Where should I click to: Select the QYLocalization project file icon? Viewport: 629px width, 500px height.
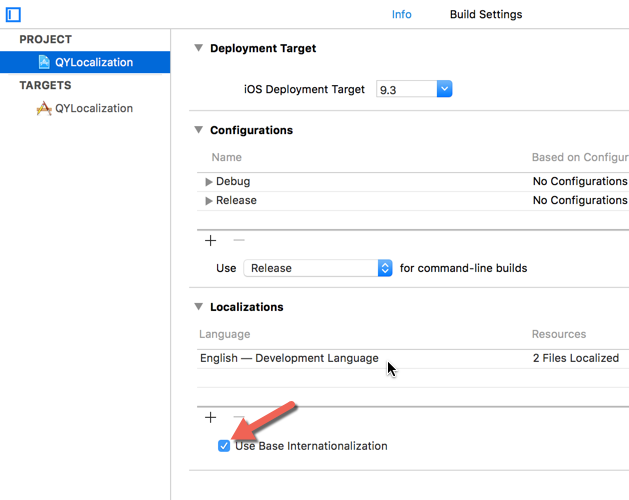(44, 62)
